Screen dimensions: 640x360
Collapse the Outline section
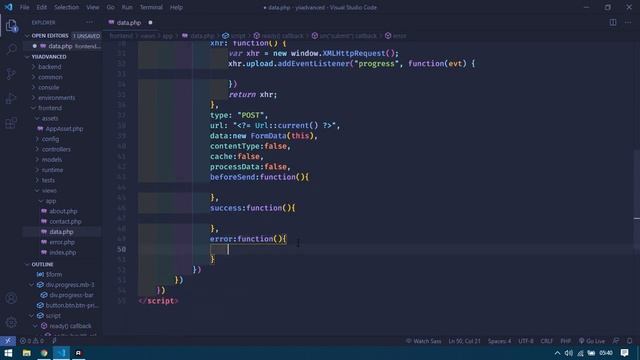click(x=42, y=264)
